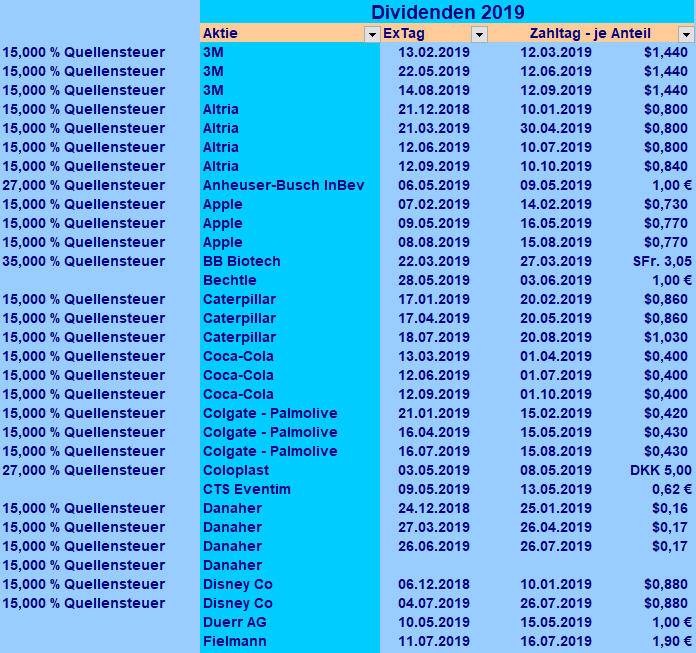
Task: Select Danaher cell with ExTag 24.12.2018
Action: pos(290,508)
